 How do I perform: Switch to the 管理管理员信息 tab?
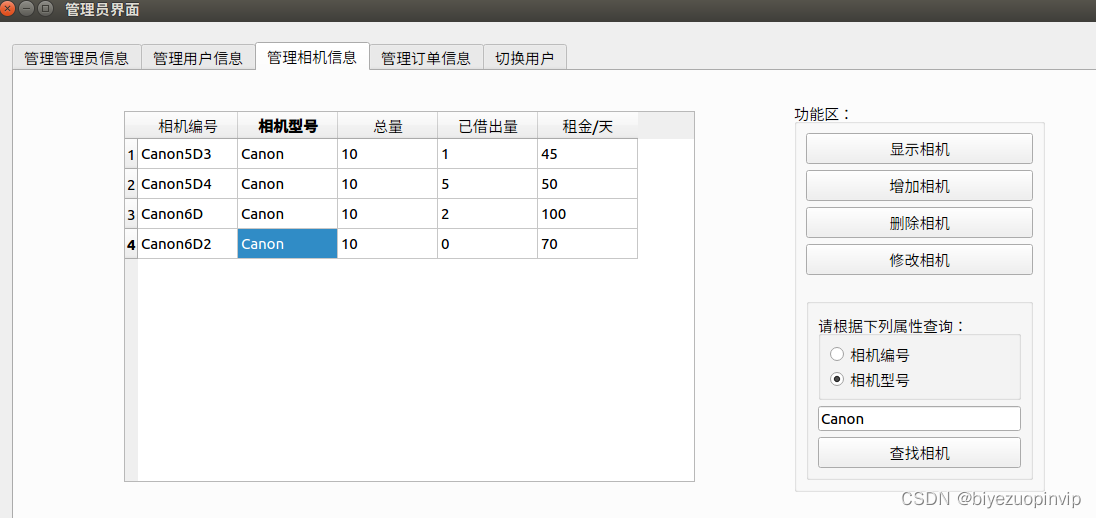coord(77,57)
